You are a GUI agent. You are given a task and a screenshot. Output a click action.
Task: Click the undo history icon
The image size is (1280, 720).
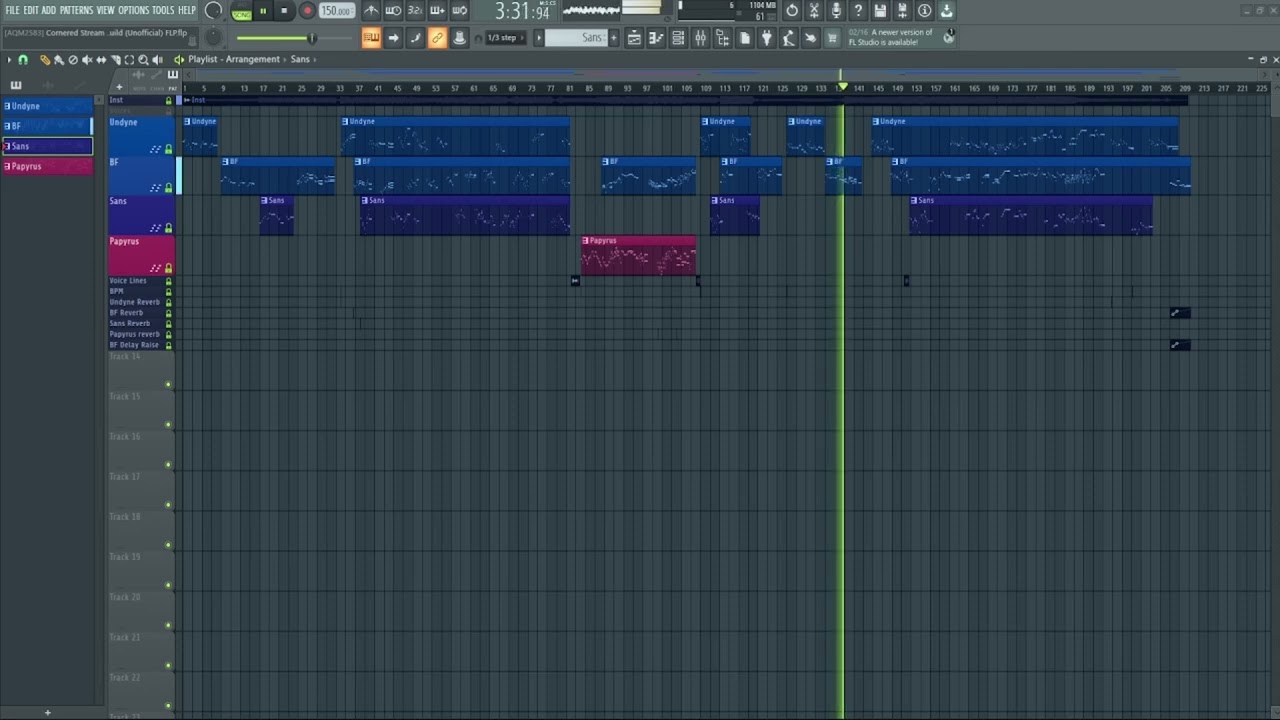point(792,11)
